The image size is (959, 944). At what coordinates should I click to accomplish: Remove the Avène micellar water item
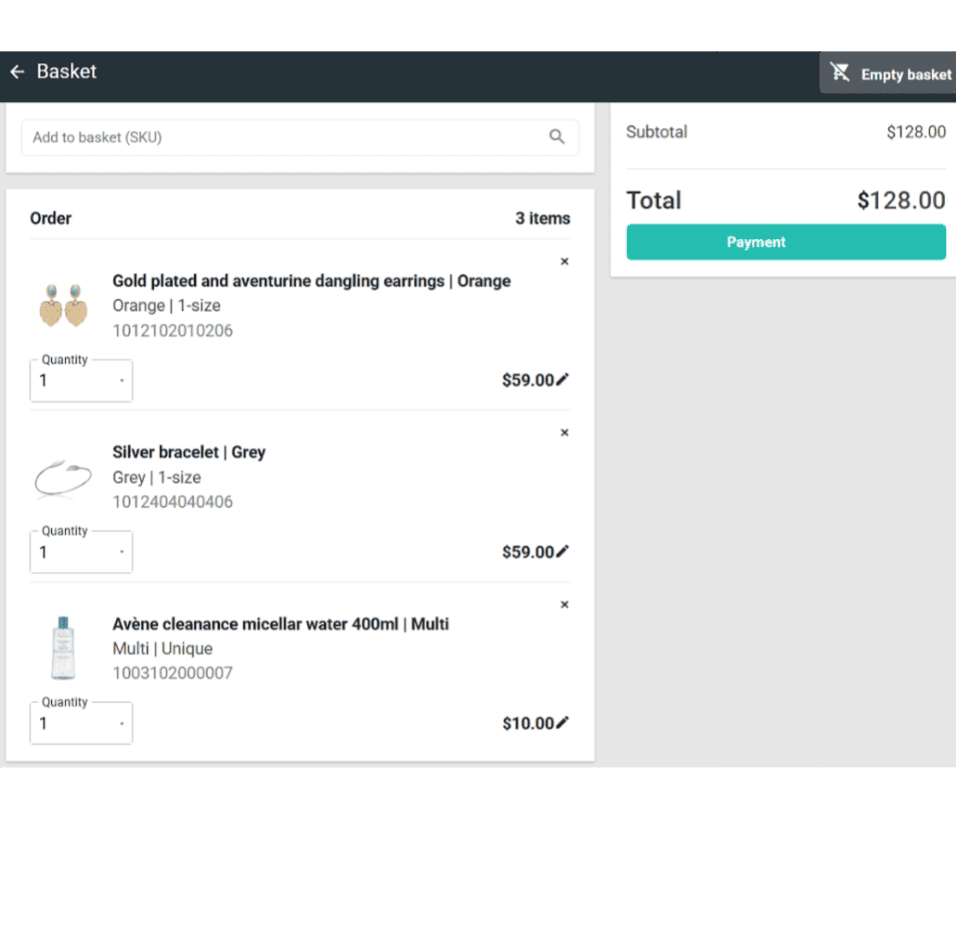[564, 605]
